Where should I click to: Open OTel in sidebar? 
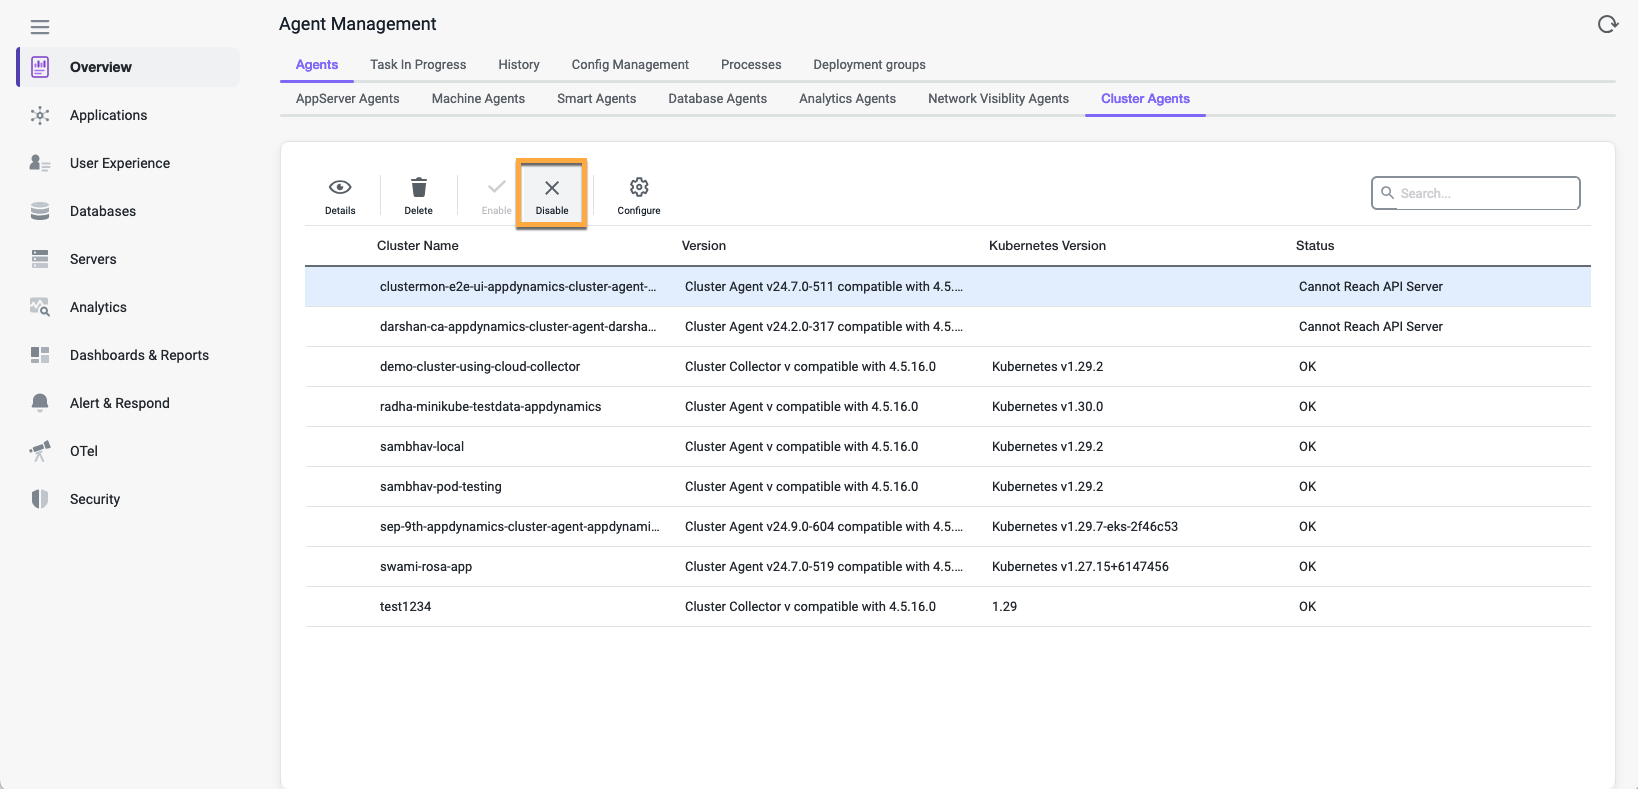click(x=128, y=451)
